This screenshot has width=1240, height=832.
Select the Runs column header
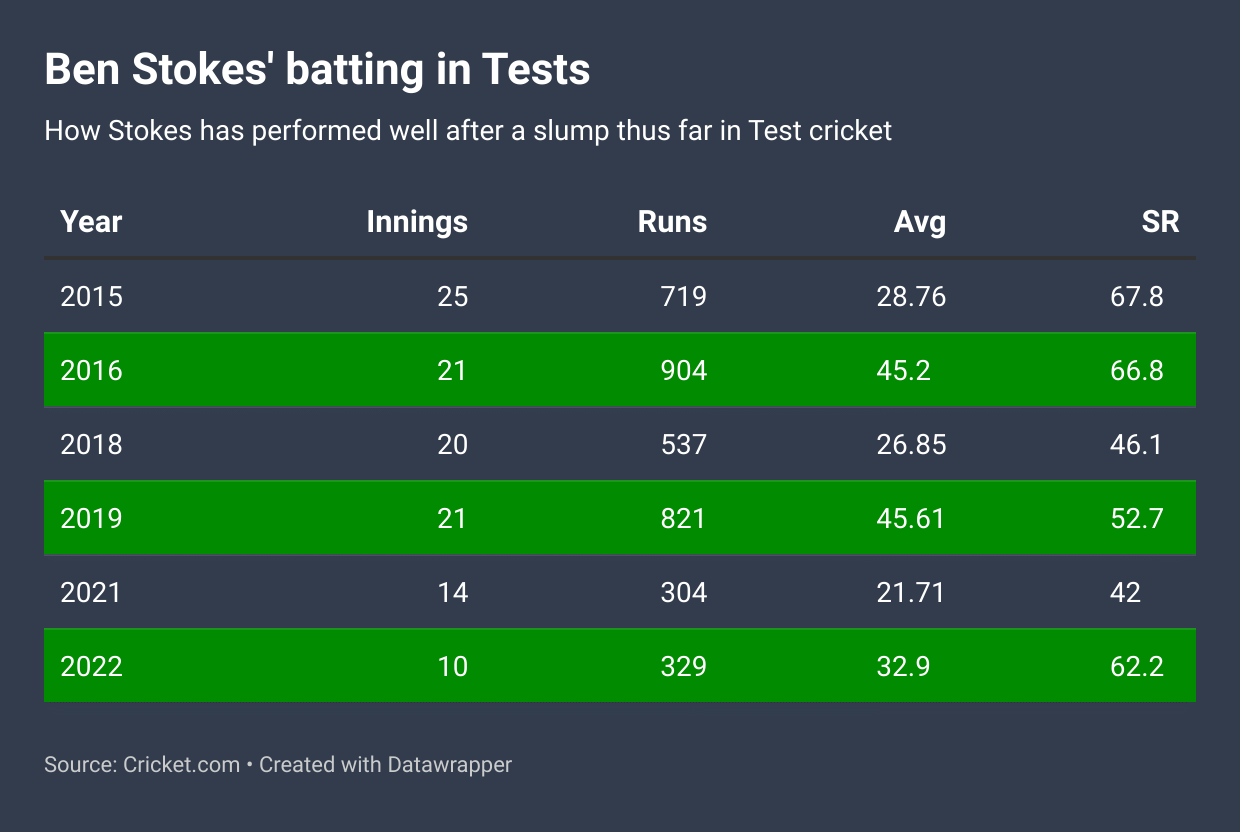point(672,221)
